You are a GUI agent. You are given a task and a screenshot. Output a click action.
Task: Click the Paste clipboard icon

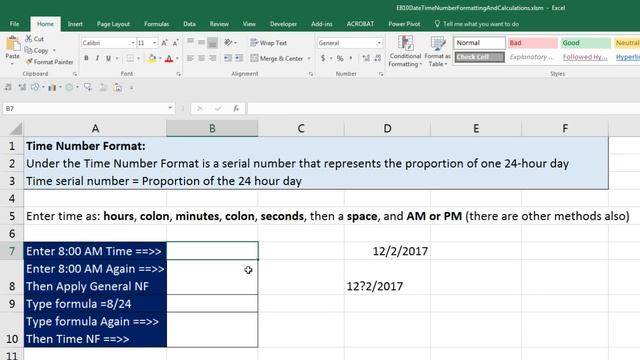(x=12, y=43)
